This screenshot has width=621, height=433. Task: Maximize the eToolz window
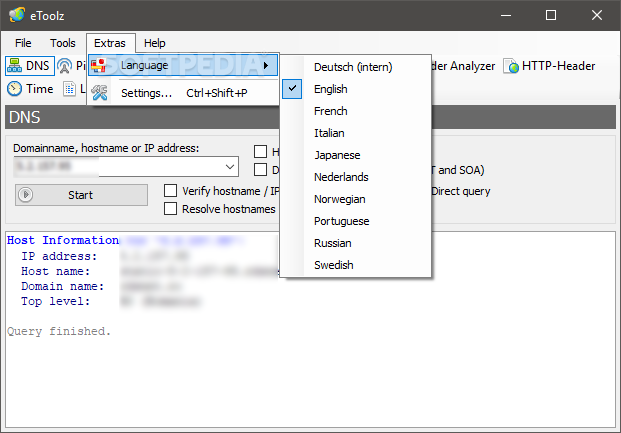(551, 15)
